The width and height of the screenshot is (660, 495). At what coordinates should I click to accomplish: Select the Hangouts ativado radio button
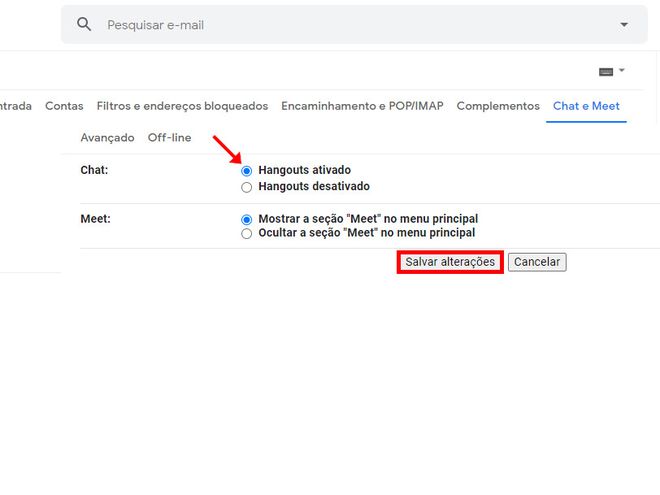[247, 171]
